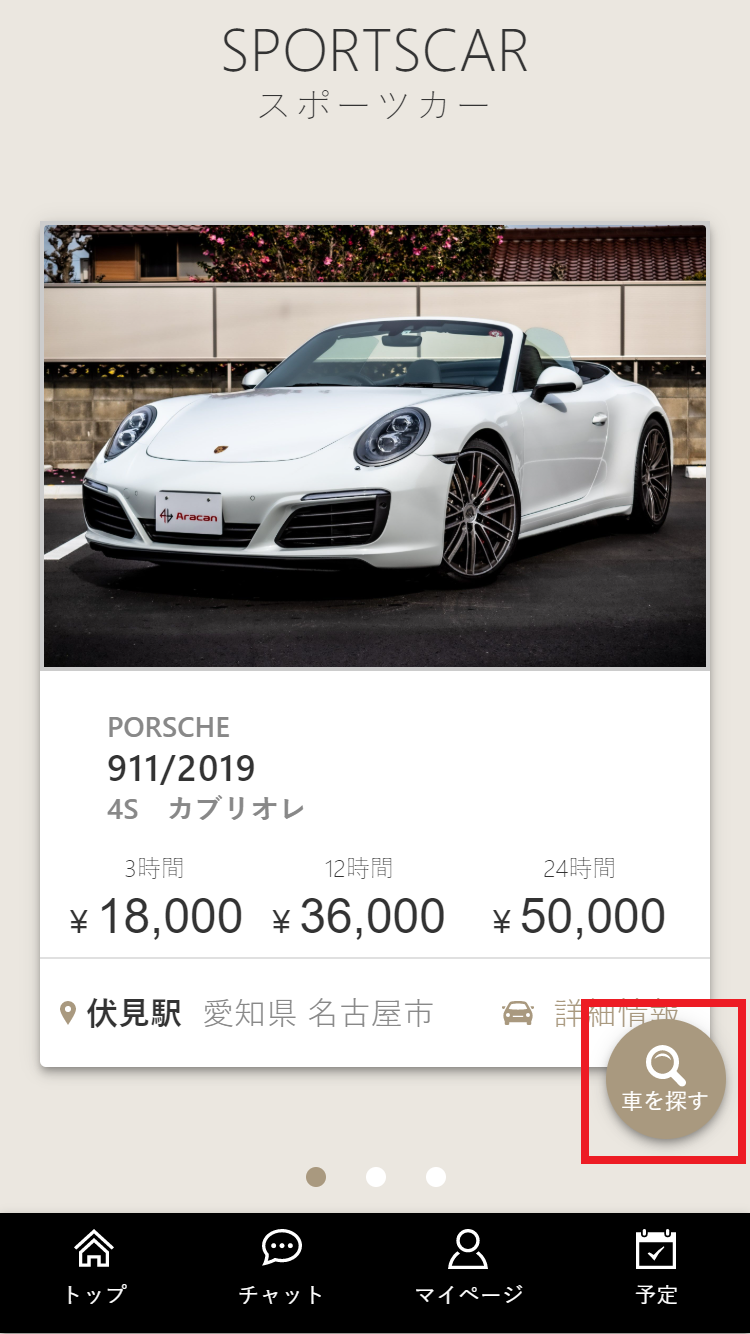Switch to the second carousel dot
750x1334 pixels.
point(376,1177)
